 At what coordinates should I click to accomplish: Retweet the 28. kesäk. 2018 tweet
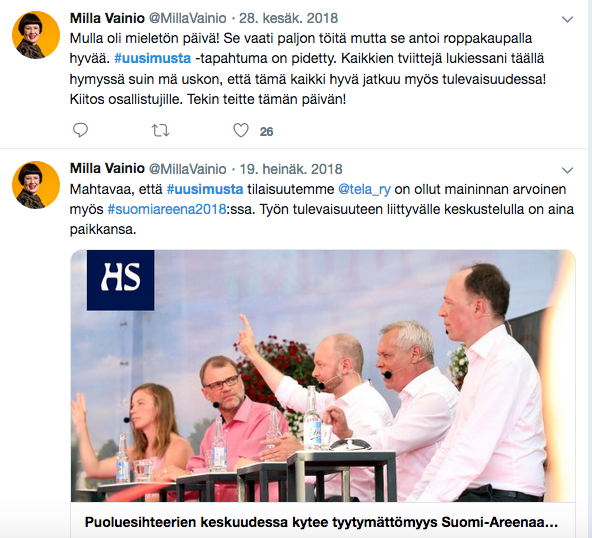click(160, 131)
